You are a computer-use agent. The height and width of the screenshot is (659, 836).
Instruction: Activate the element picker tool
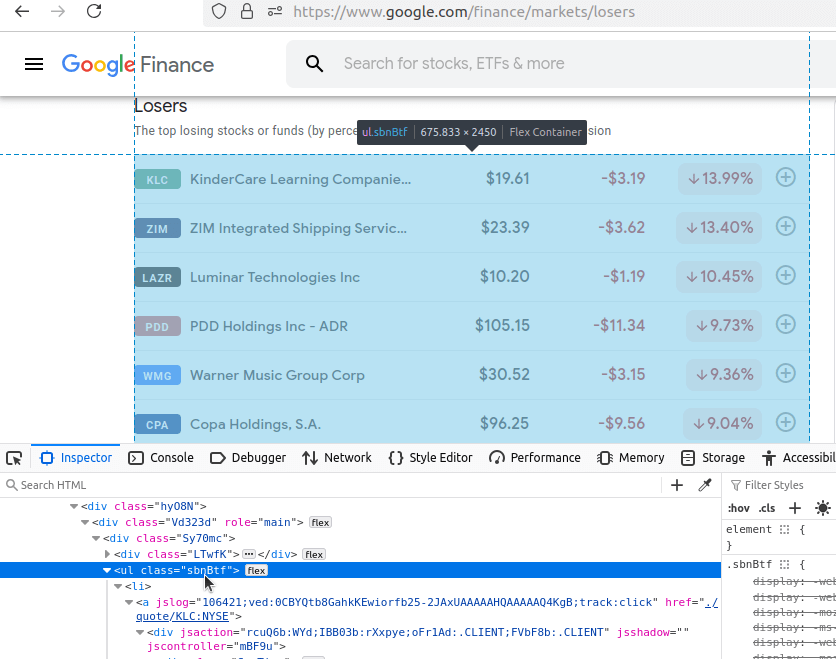click(x=14, y=458)
